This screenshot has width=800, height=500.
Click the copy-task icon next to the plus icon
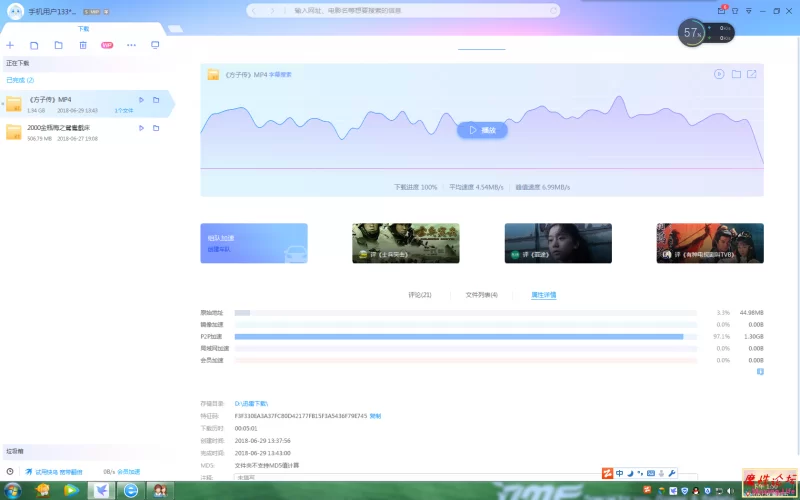(x=34, y=45)
